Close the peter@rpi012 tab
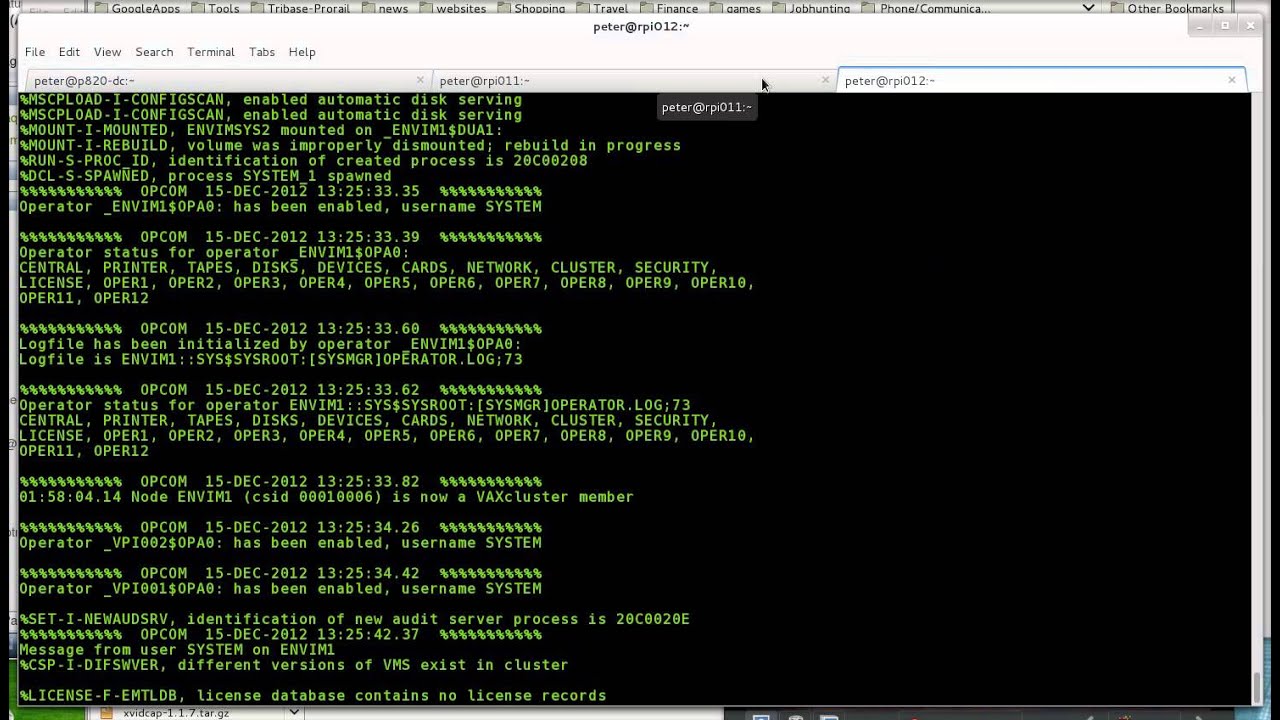 pyautogui.click(x=1232, y=80)
